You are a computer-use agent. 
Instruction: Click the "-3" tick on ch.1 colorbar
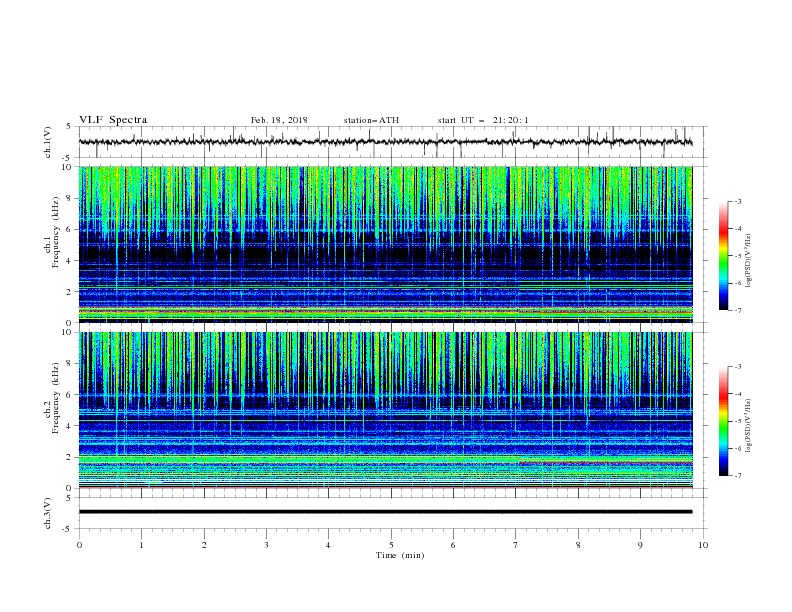click(738, 201)
